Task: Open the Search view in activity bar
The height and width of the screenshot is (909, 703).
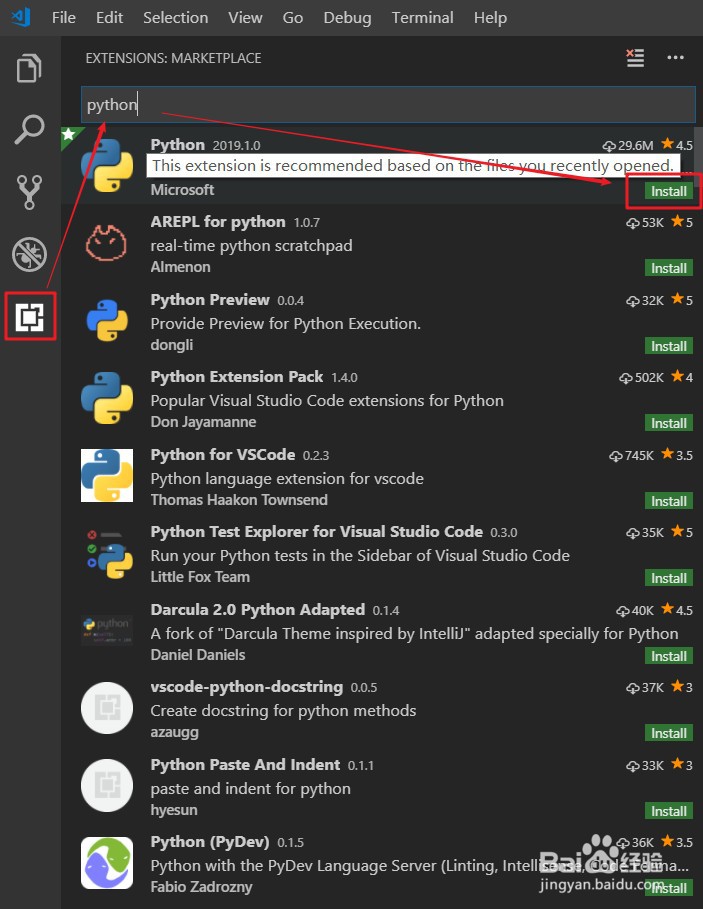Action: pyautogui.click(x=29, y=129)
